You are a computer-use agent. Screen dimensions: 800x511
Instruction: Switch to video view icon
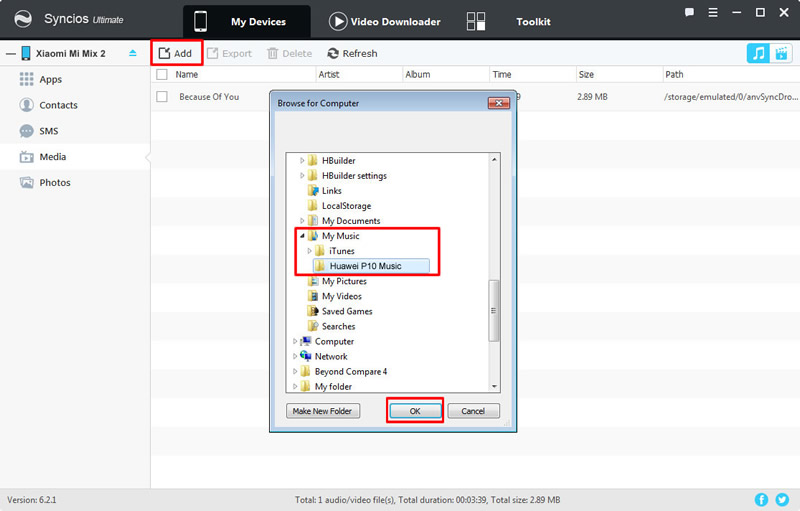pos(781,53)
